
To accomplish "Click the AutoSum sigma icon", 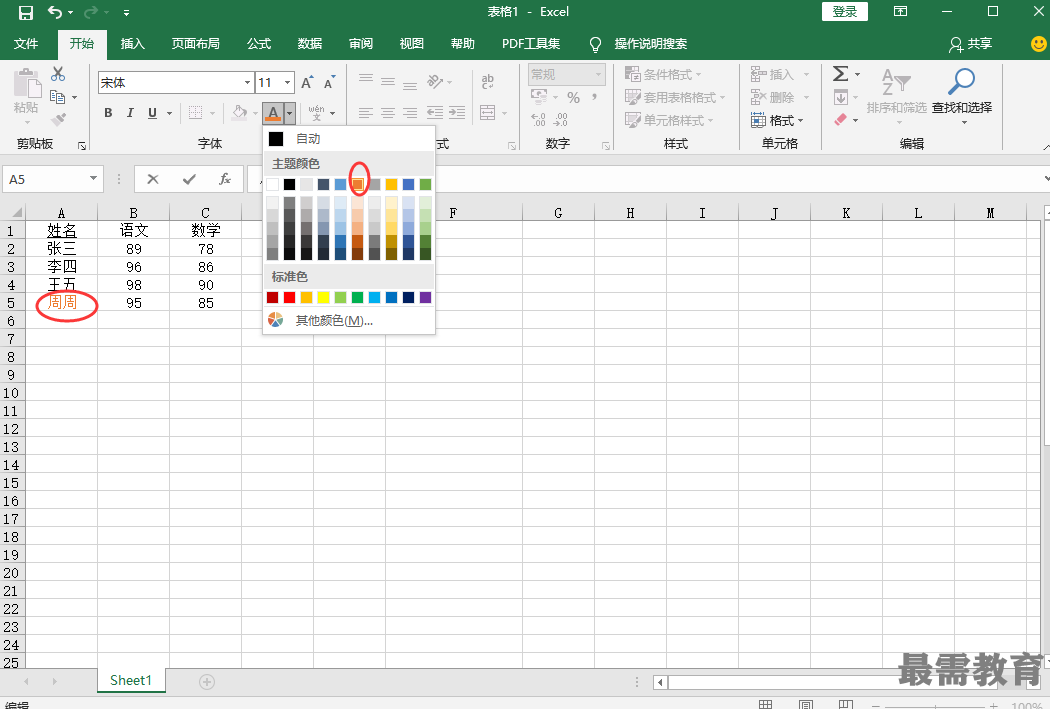I will click(x=840, y=74).
